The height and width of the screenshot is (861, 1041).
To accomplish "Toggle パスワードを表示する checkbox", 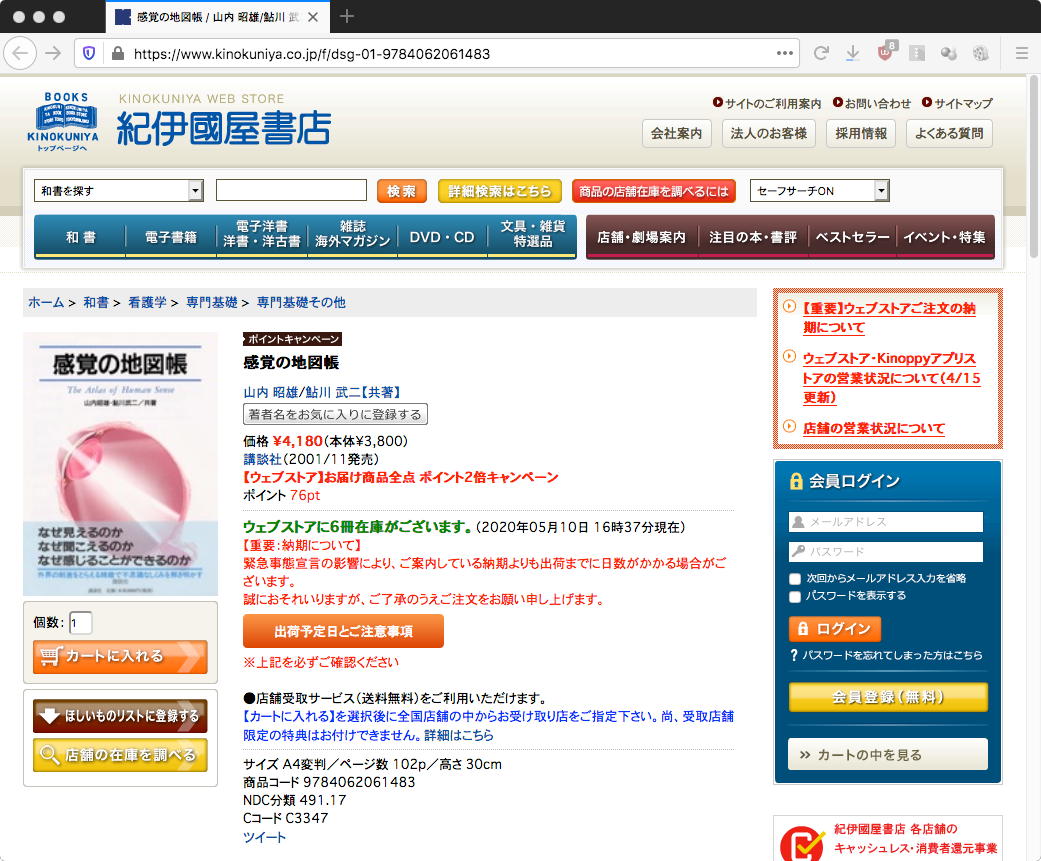I will coord(795,596).
